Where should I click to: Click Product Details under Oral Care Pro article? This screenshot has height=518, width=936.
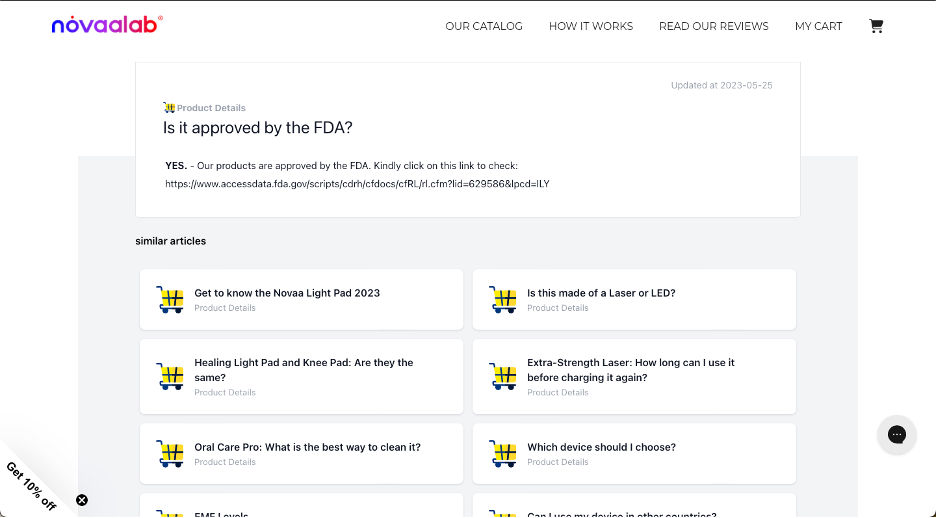pyautogui.click(x=225, y=462)
